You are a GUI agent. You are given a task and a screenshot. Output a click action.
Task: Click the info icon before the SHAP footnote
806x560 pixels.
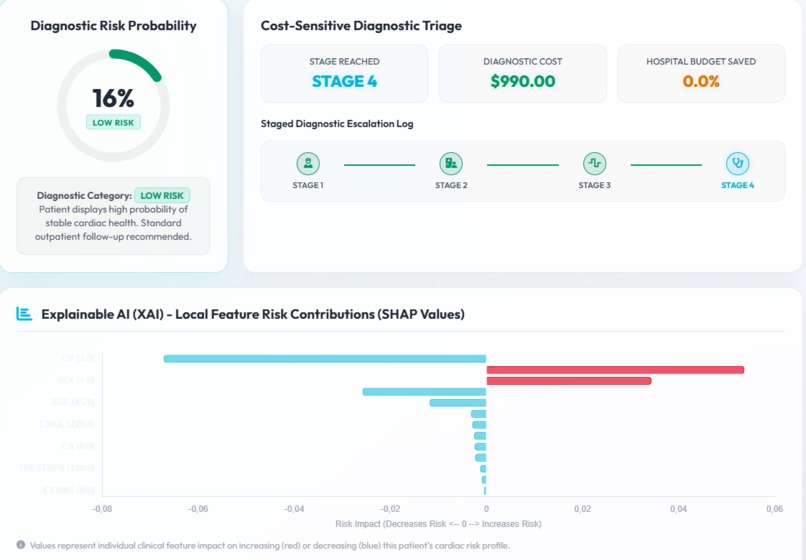tap(21, 545)
